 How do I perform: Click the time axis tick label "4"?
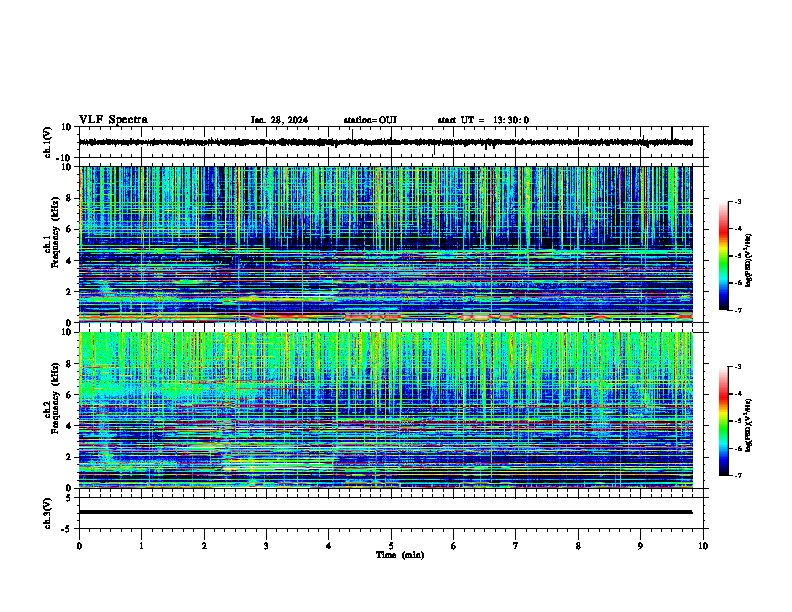329,546
